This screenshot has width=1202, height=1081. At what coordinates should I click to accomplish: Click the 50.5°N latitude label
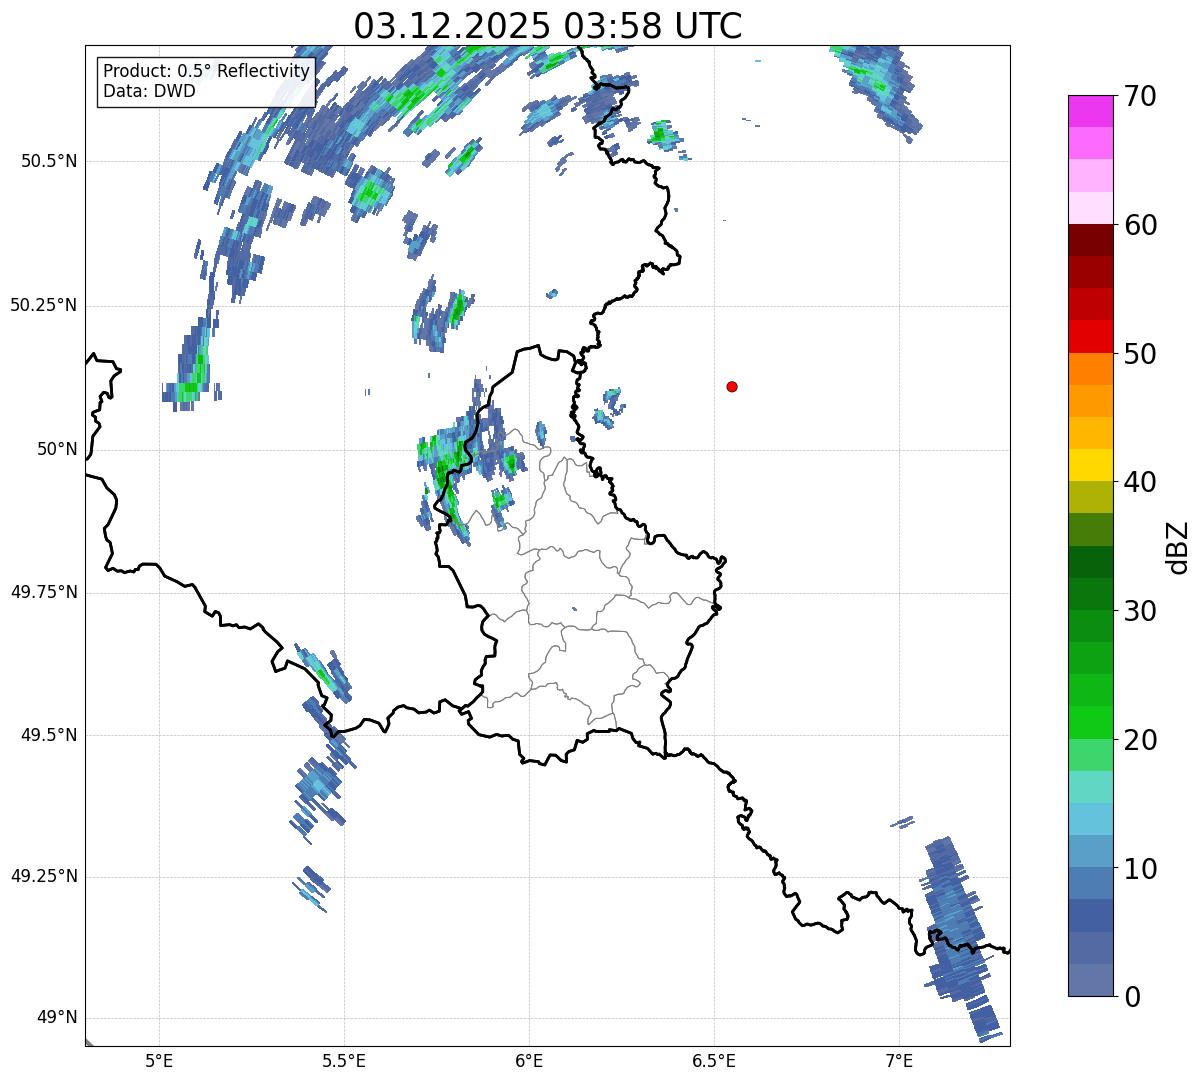(x=50, y=161)
